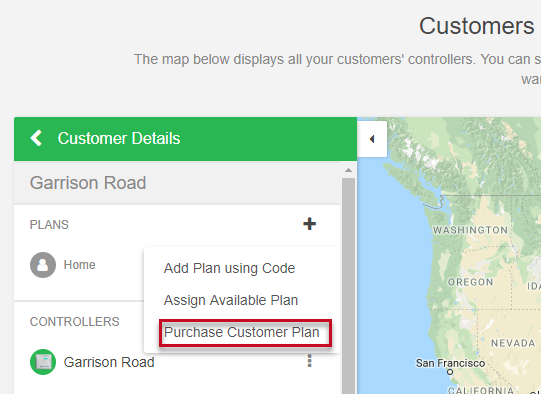Open the Home plan entry
Screen dimensions: 541x394
point(79,265)
